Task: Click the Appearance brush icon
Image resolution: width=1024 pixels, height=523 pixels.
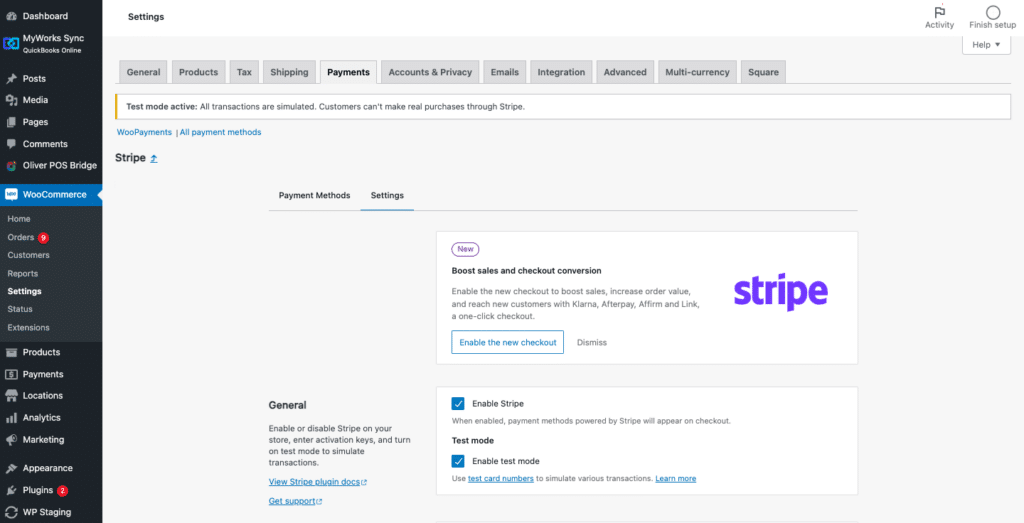Action: point(11,468)
